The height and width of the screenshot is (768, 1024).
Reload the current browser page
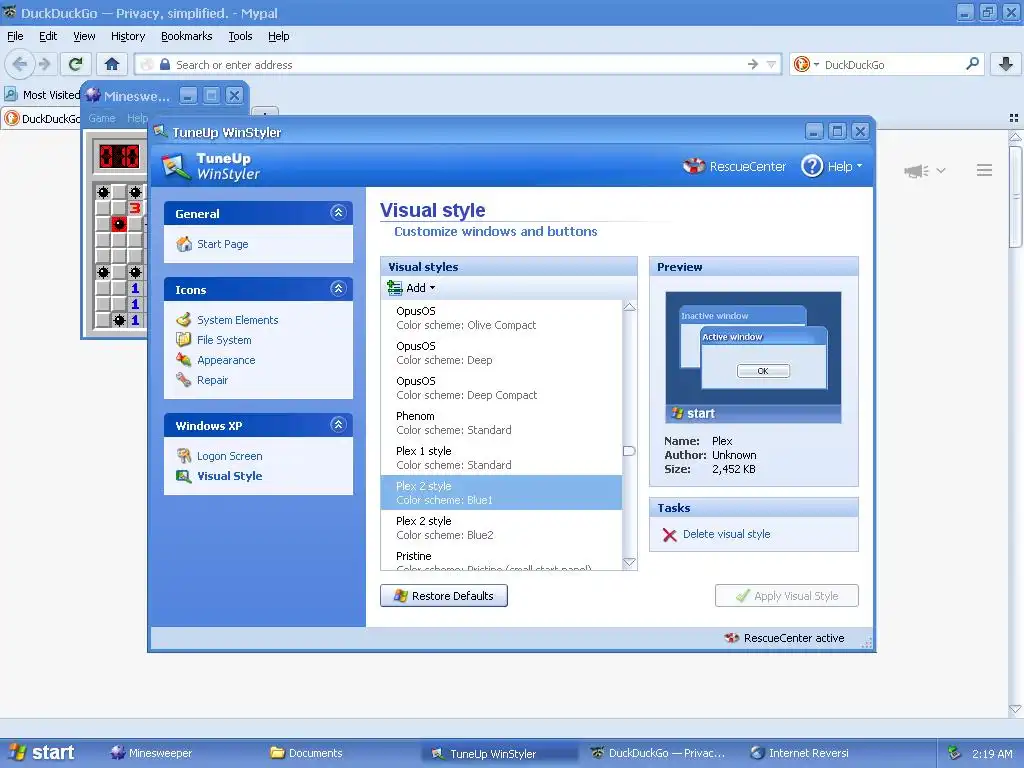click(x=75, y=64)
